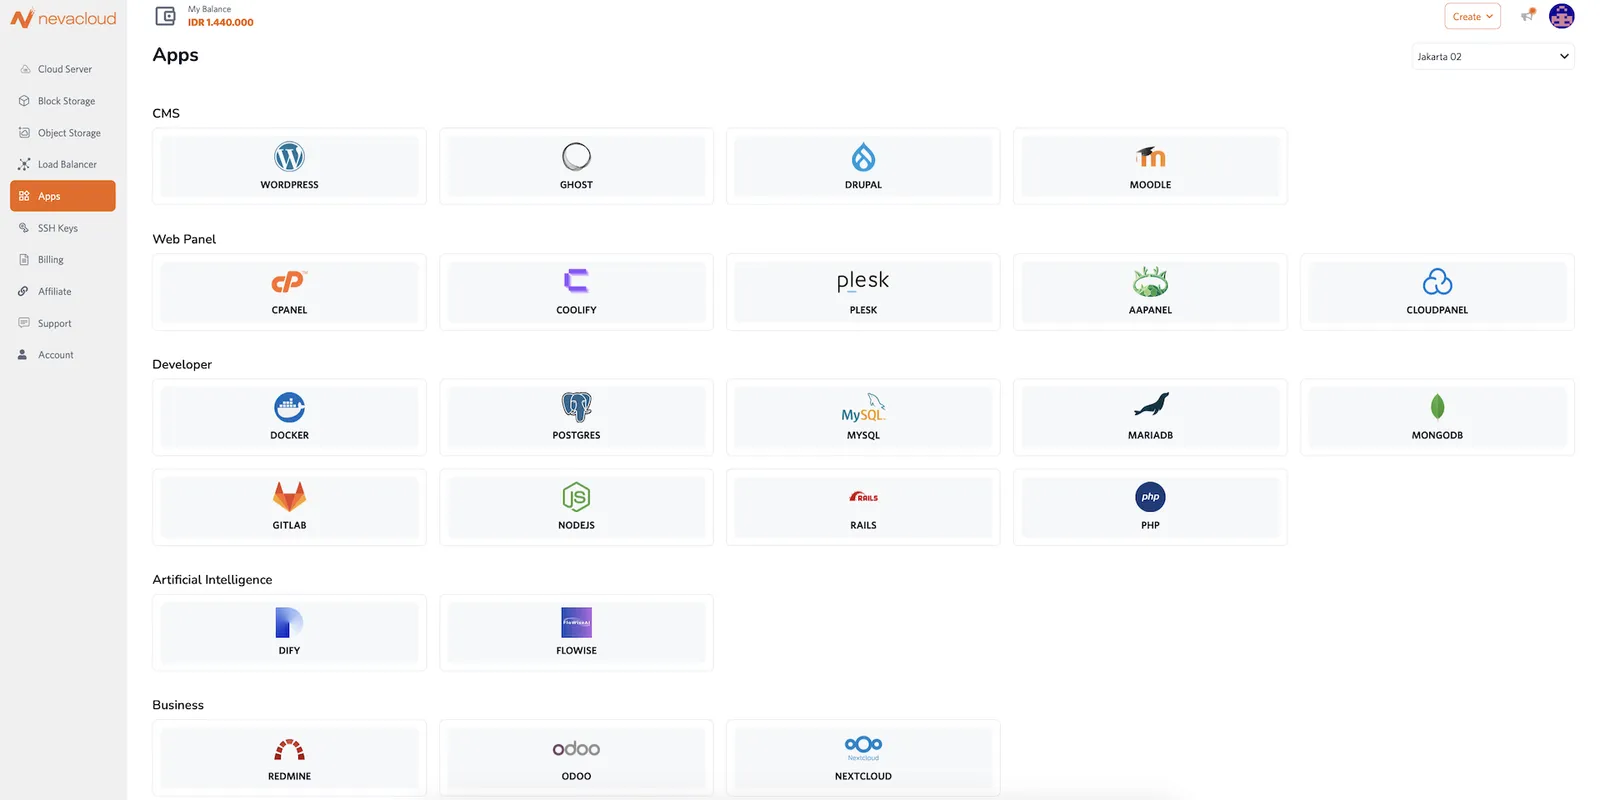Open the cPanel app icon
1600x800 pixels.
pos(289,282)
